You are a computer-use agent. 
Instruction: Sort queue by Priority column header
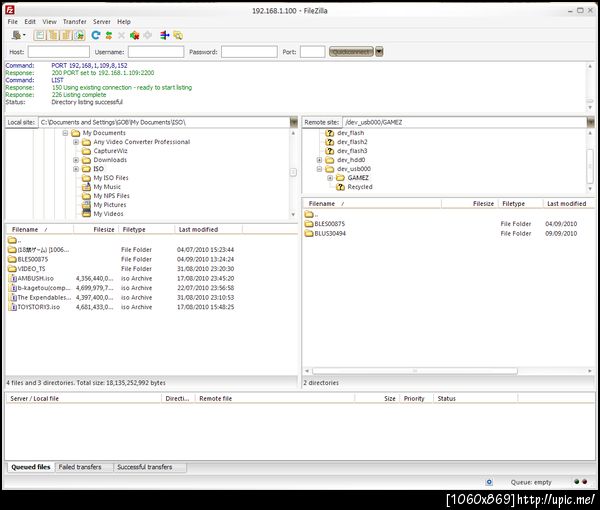pos(416,399)
